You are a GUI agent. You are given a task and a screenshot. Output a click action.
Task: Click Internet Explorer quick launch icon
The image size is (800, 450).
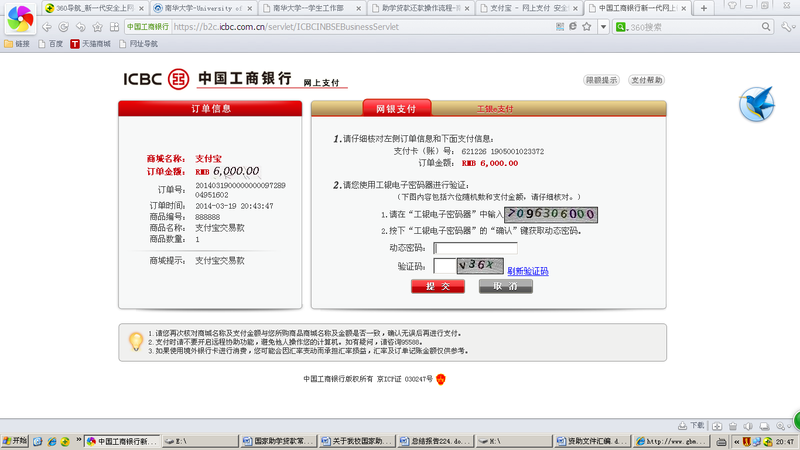pos(52,441)
